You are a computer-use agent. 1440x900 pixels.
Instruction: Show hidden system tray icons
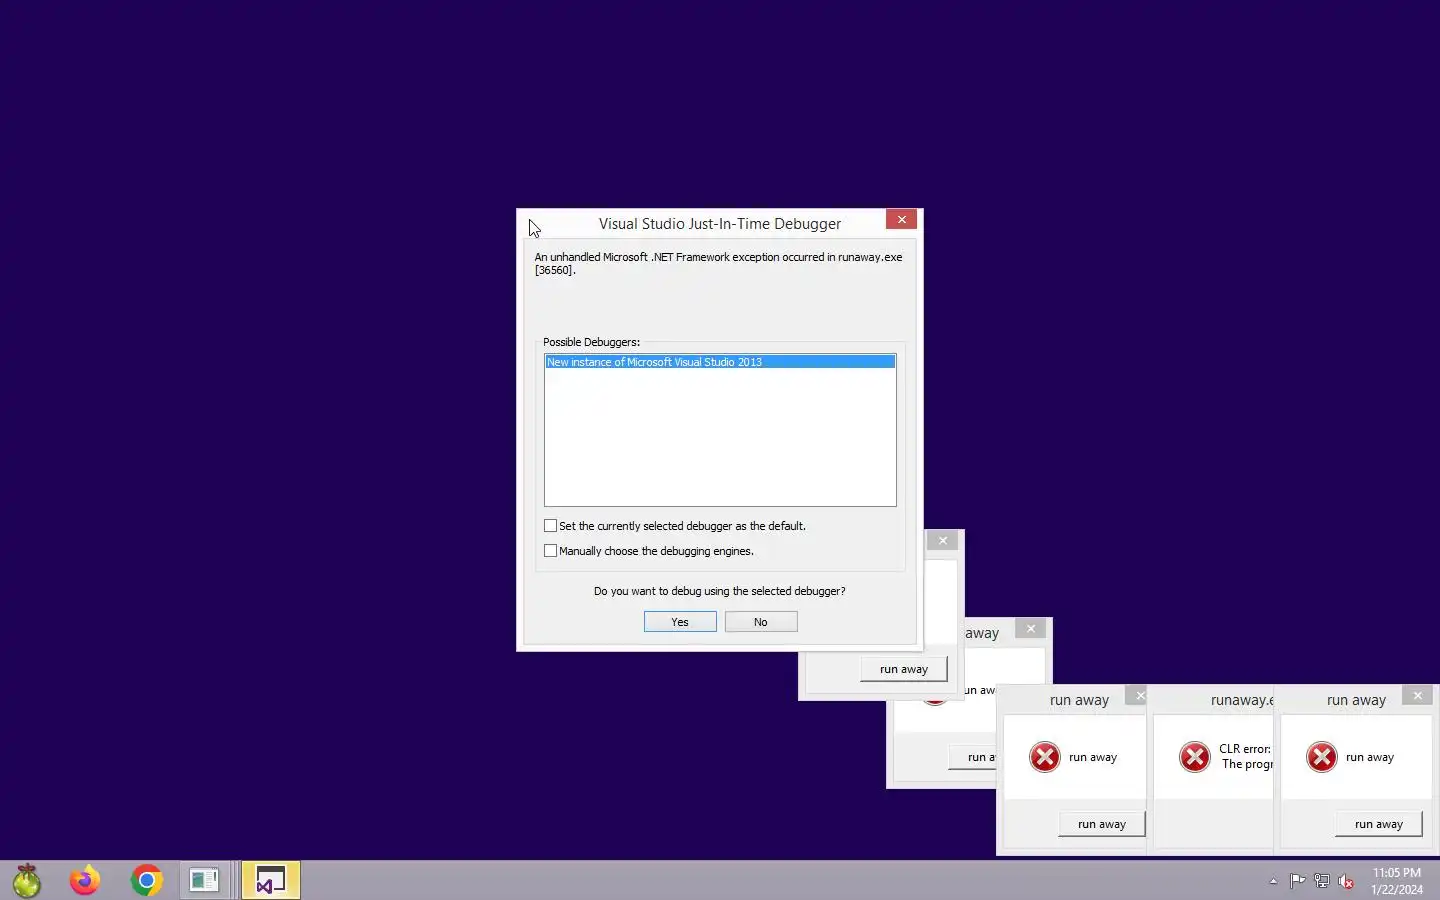(x=1273, y=881)
